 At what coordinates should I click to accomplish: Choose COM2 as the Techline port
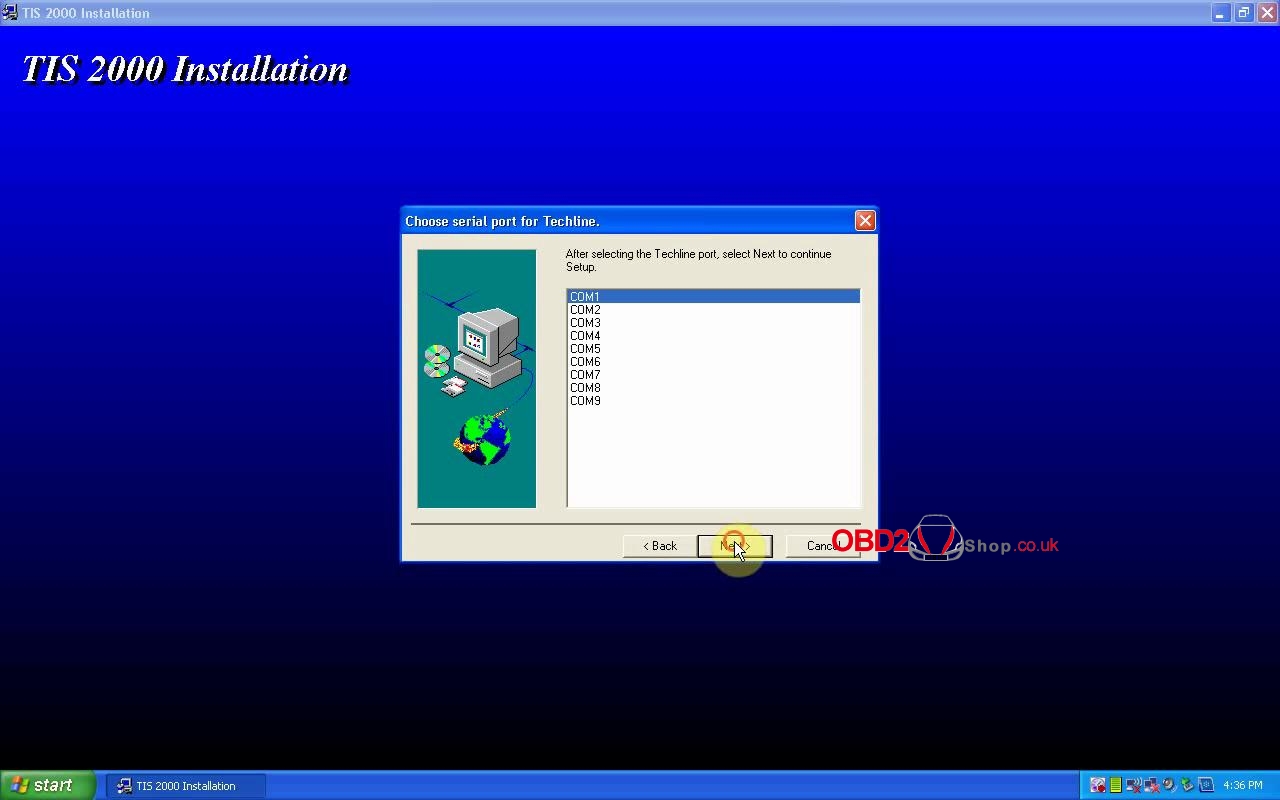point(586,310)
